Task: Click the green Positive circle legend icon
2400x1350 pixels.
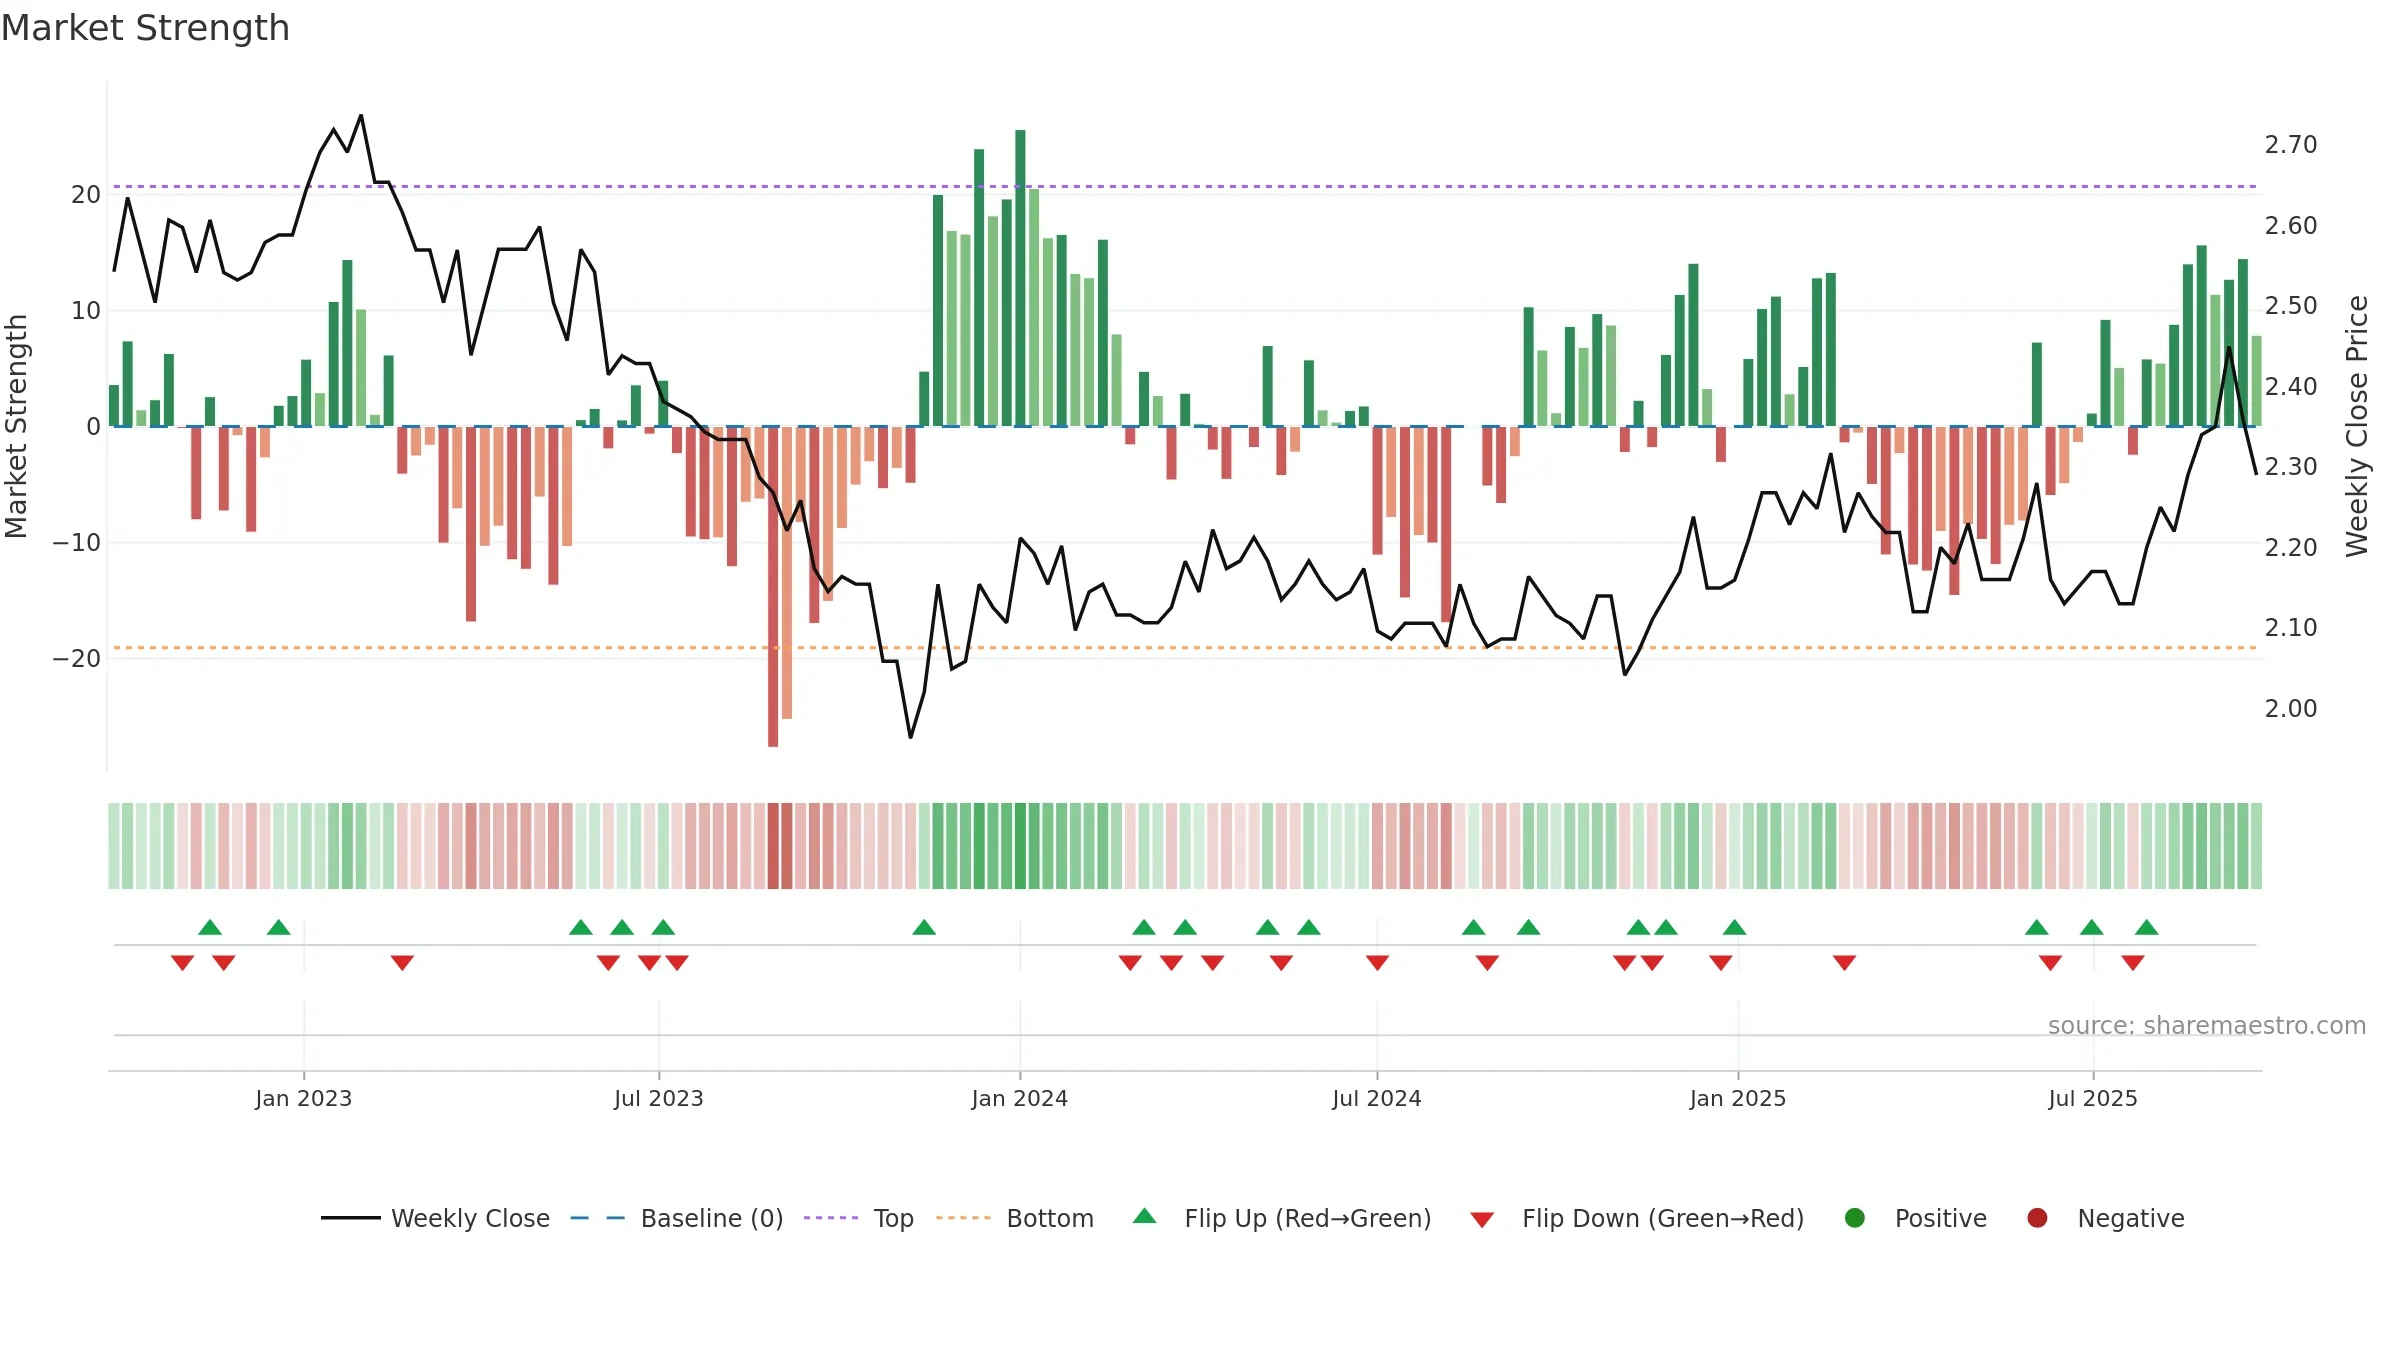Action: (x=1855, y=1218)
